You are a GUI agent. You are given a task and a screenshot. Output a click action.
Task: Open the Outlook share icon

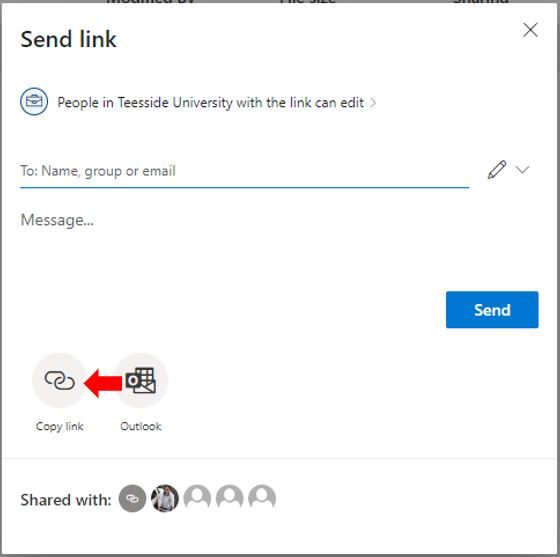141,381
